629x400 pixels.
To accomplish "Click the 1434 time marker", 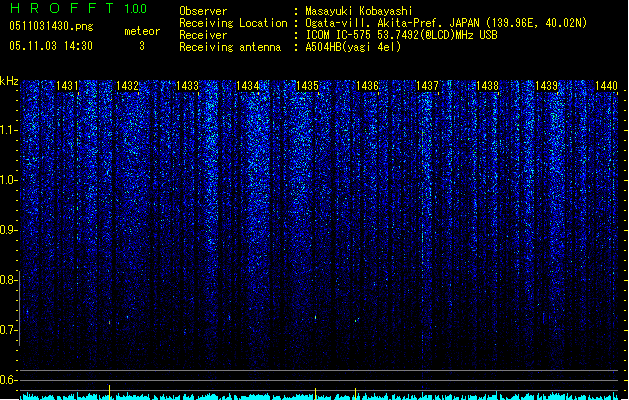I will [248, 86].
